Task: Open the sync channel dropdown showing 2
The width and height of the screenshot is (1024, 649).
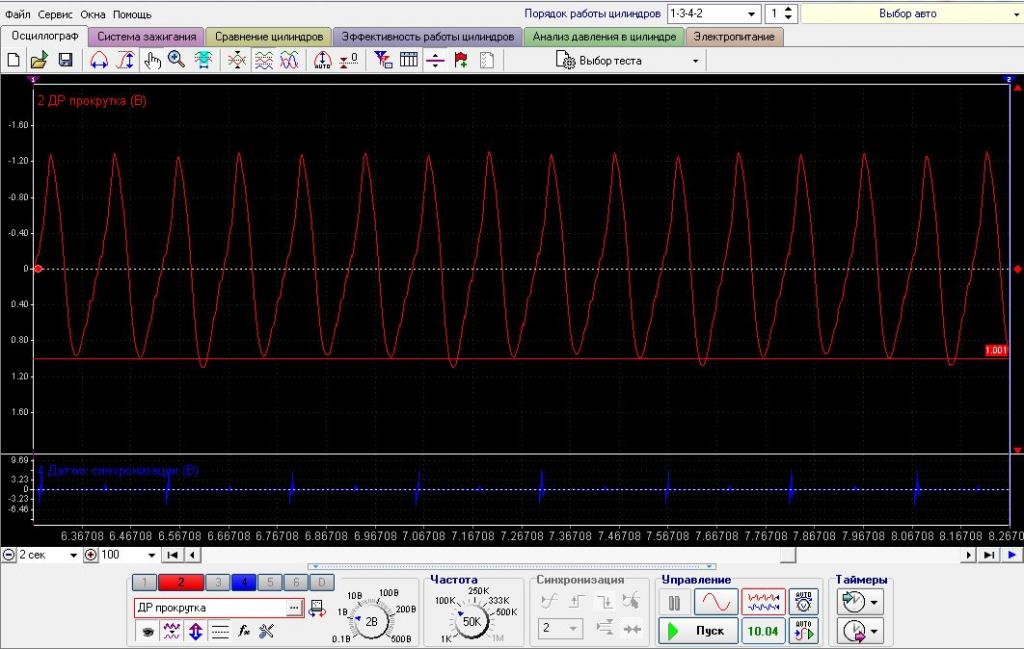Action: pos(573,628)
